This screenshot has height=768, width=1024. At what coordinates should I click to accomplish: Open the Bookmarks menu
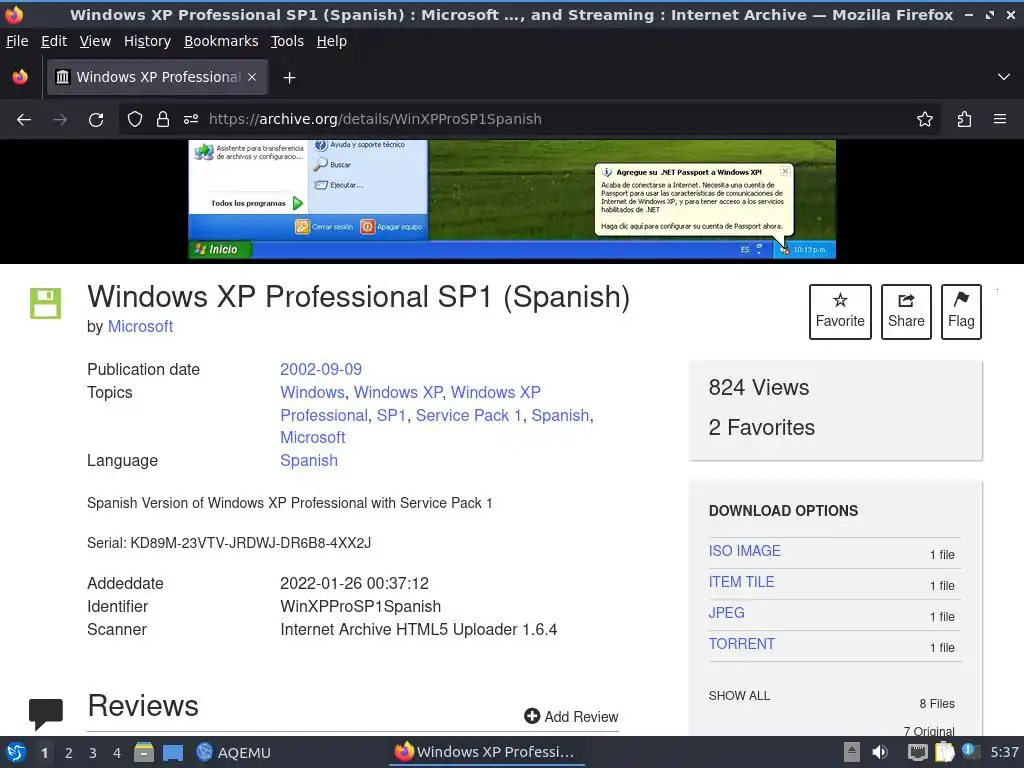pyautogui.click(x=221, y=41)
